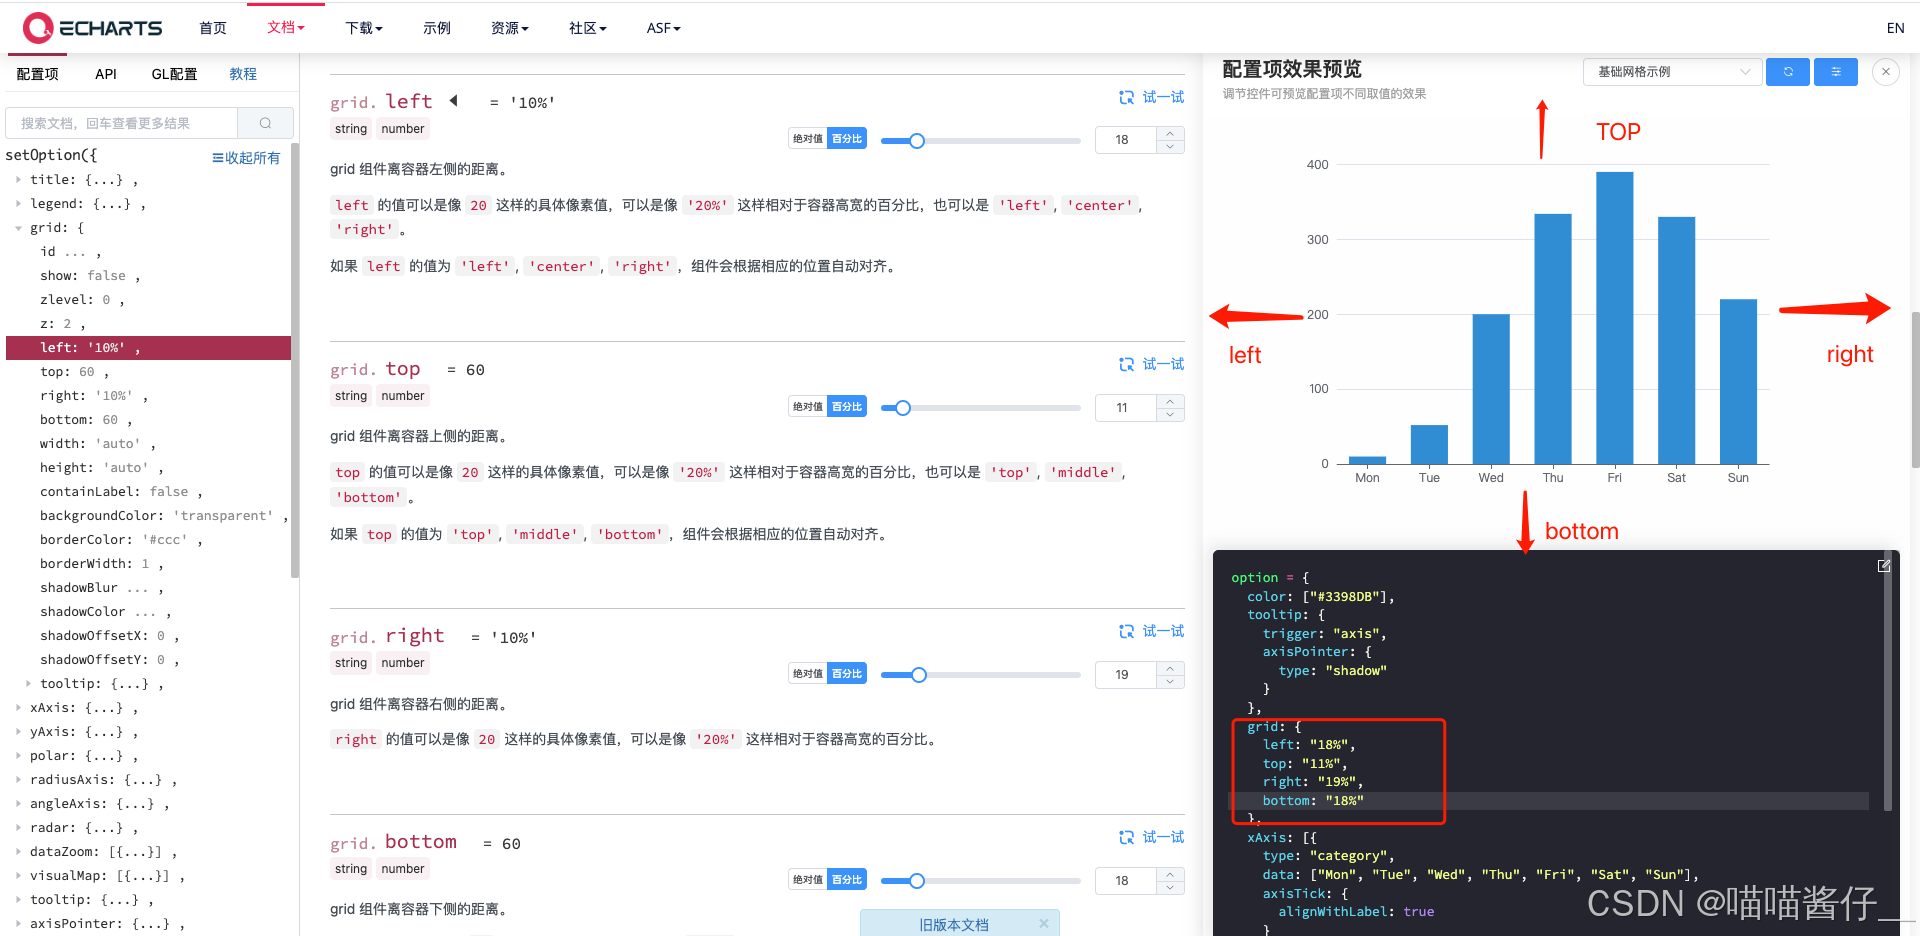Decrease grid.left value stepper down

coord(1170,146)
